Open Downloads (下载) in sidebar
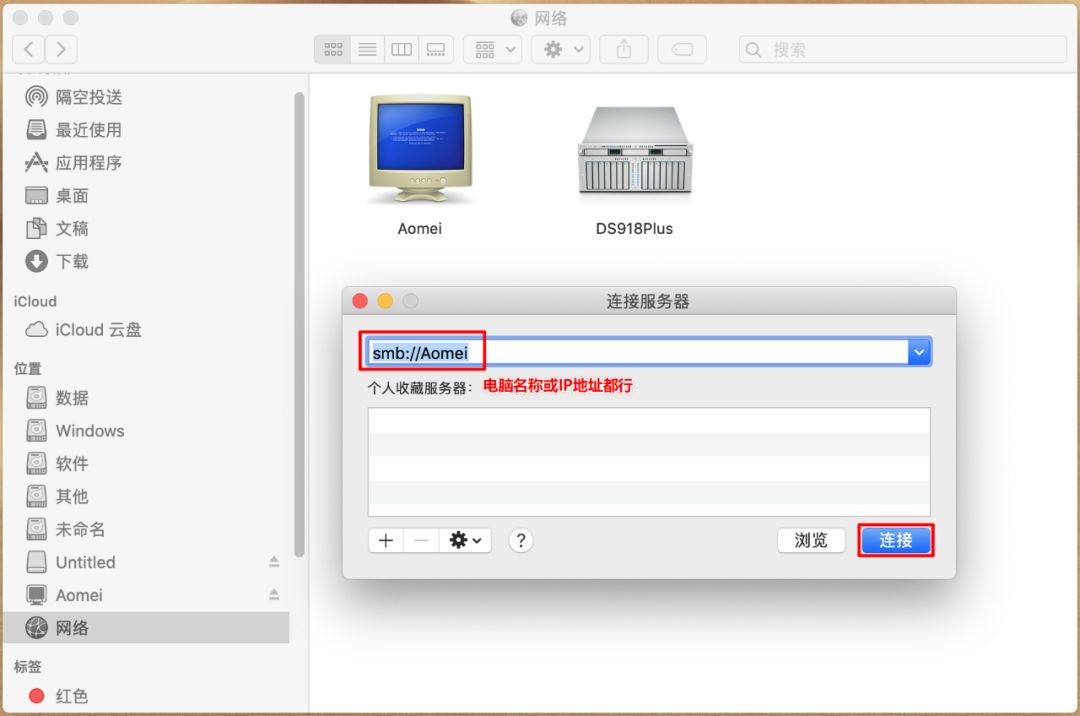The image size is (1080, 716). 146,262
